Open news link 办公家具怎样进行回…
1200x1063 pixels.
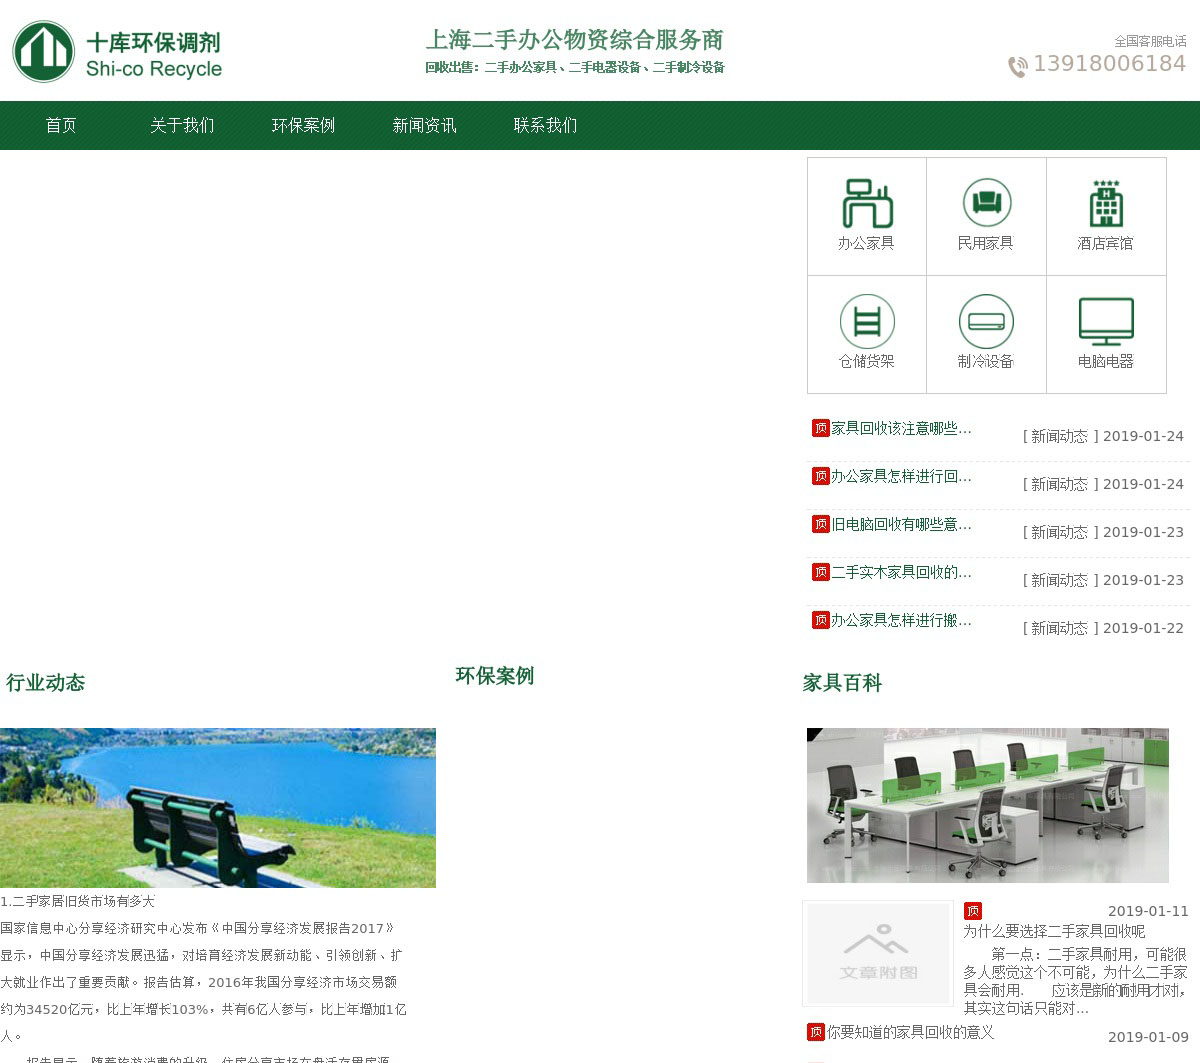pyautogui.click(x=901, y=476)
